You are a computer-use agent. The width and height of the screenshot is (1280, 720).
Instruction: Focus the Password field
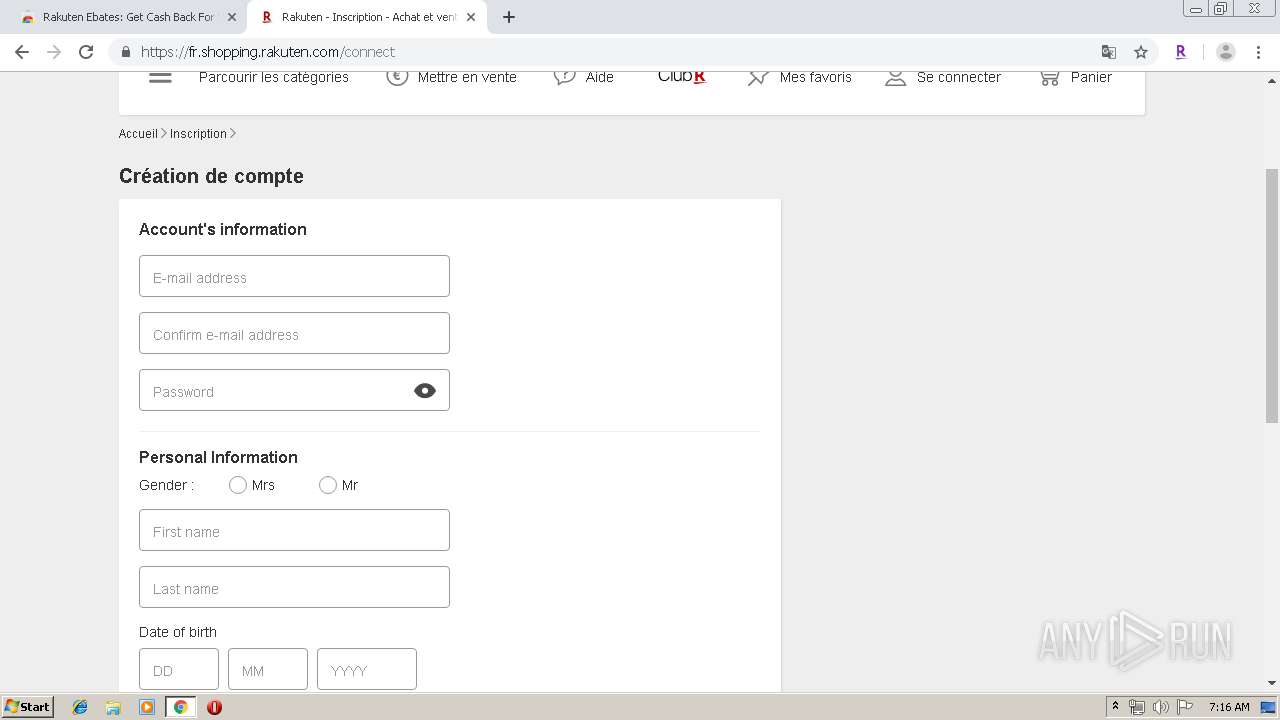click(x=294, y=390)
